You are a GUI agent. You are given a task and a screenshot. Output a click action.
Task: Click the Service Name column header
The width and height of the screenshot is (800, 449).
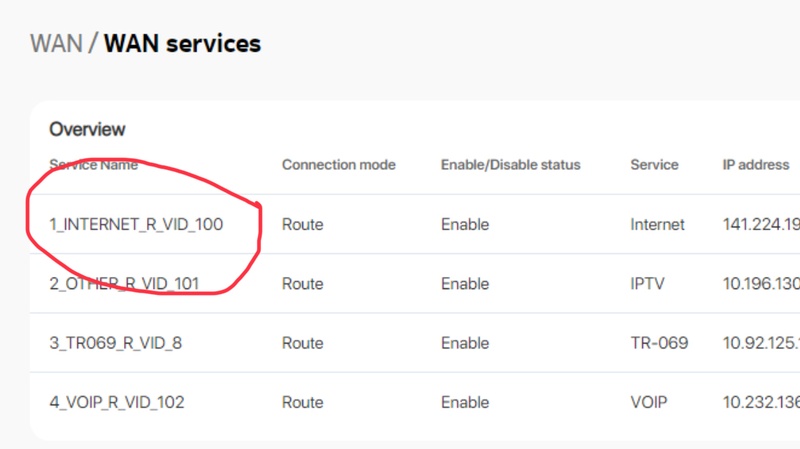click(x=94, y=164)
